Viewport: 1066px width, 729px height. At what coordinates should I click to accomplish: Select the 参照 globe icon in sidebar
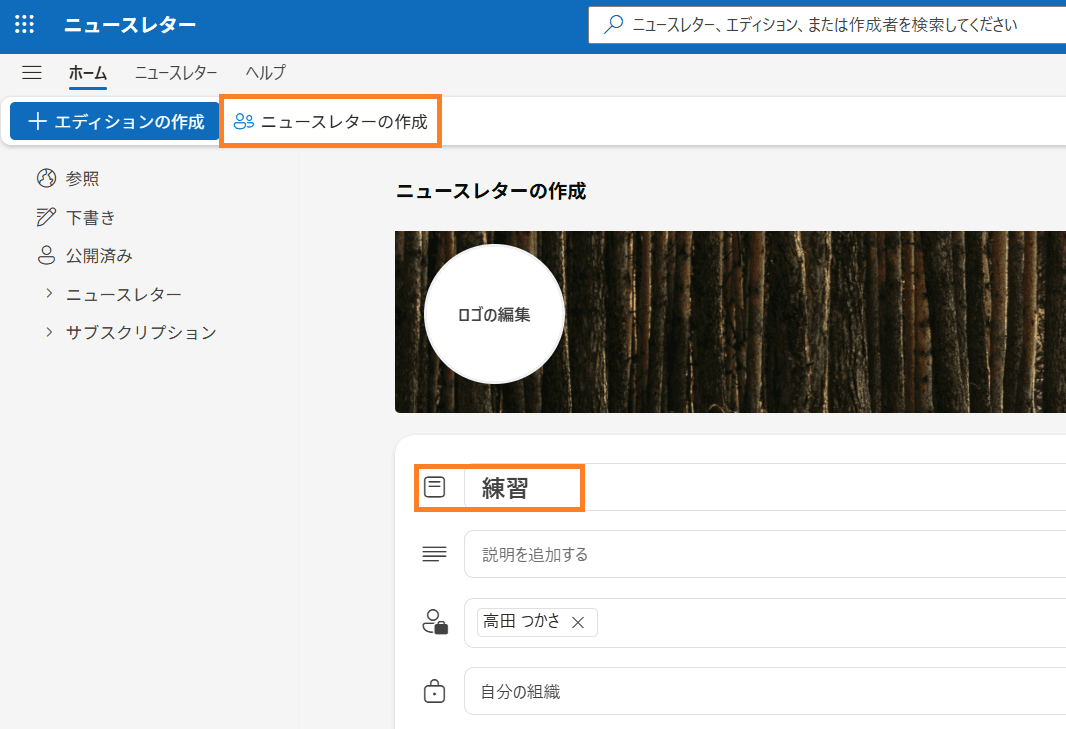point(46,179)
